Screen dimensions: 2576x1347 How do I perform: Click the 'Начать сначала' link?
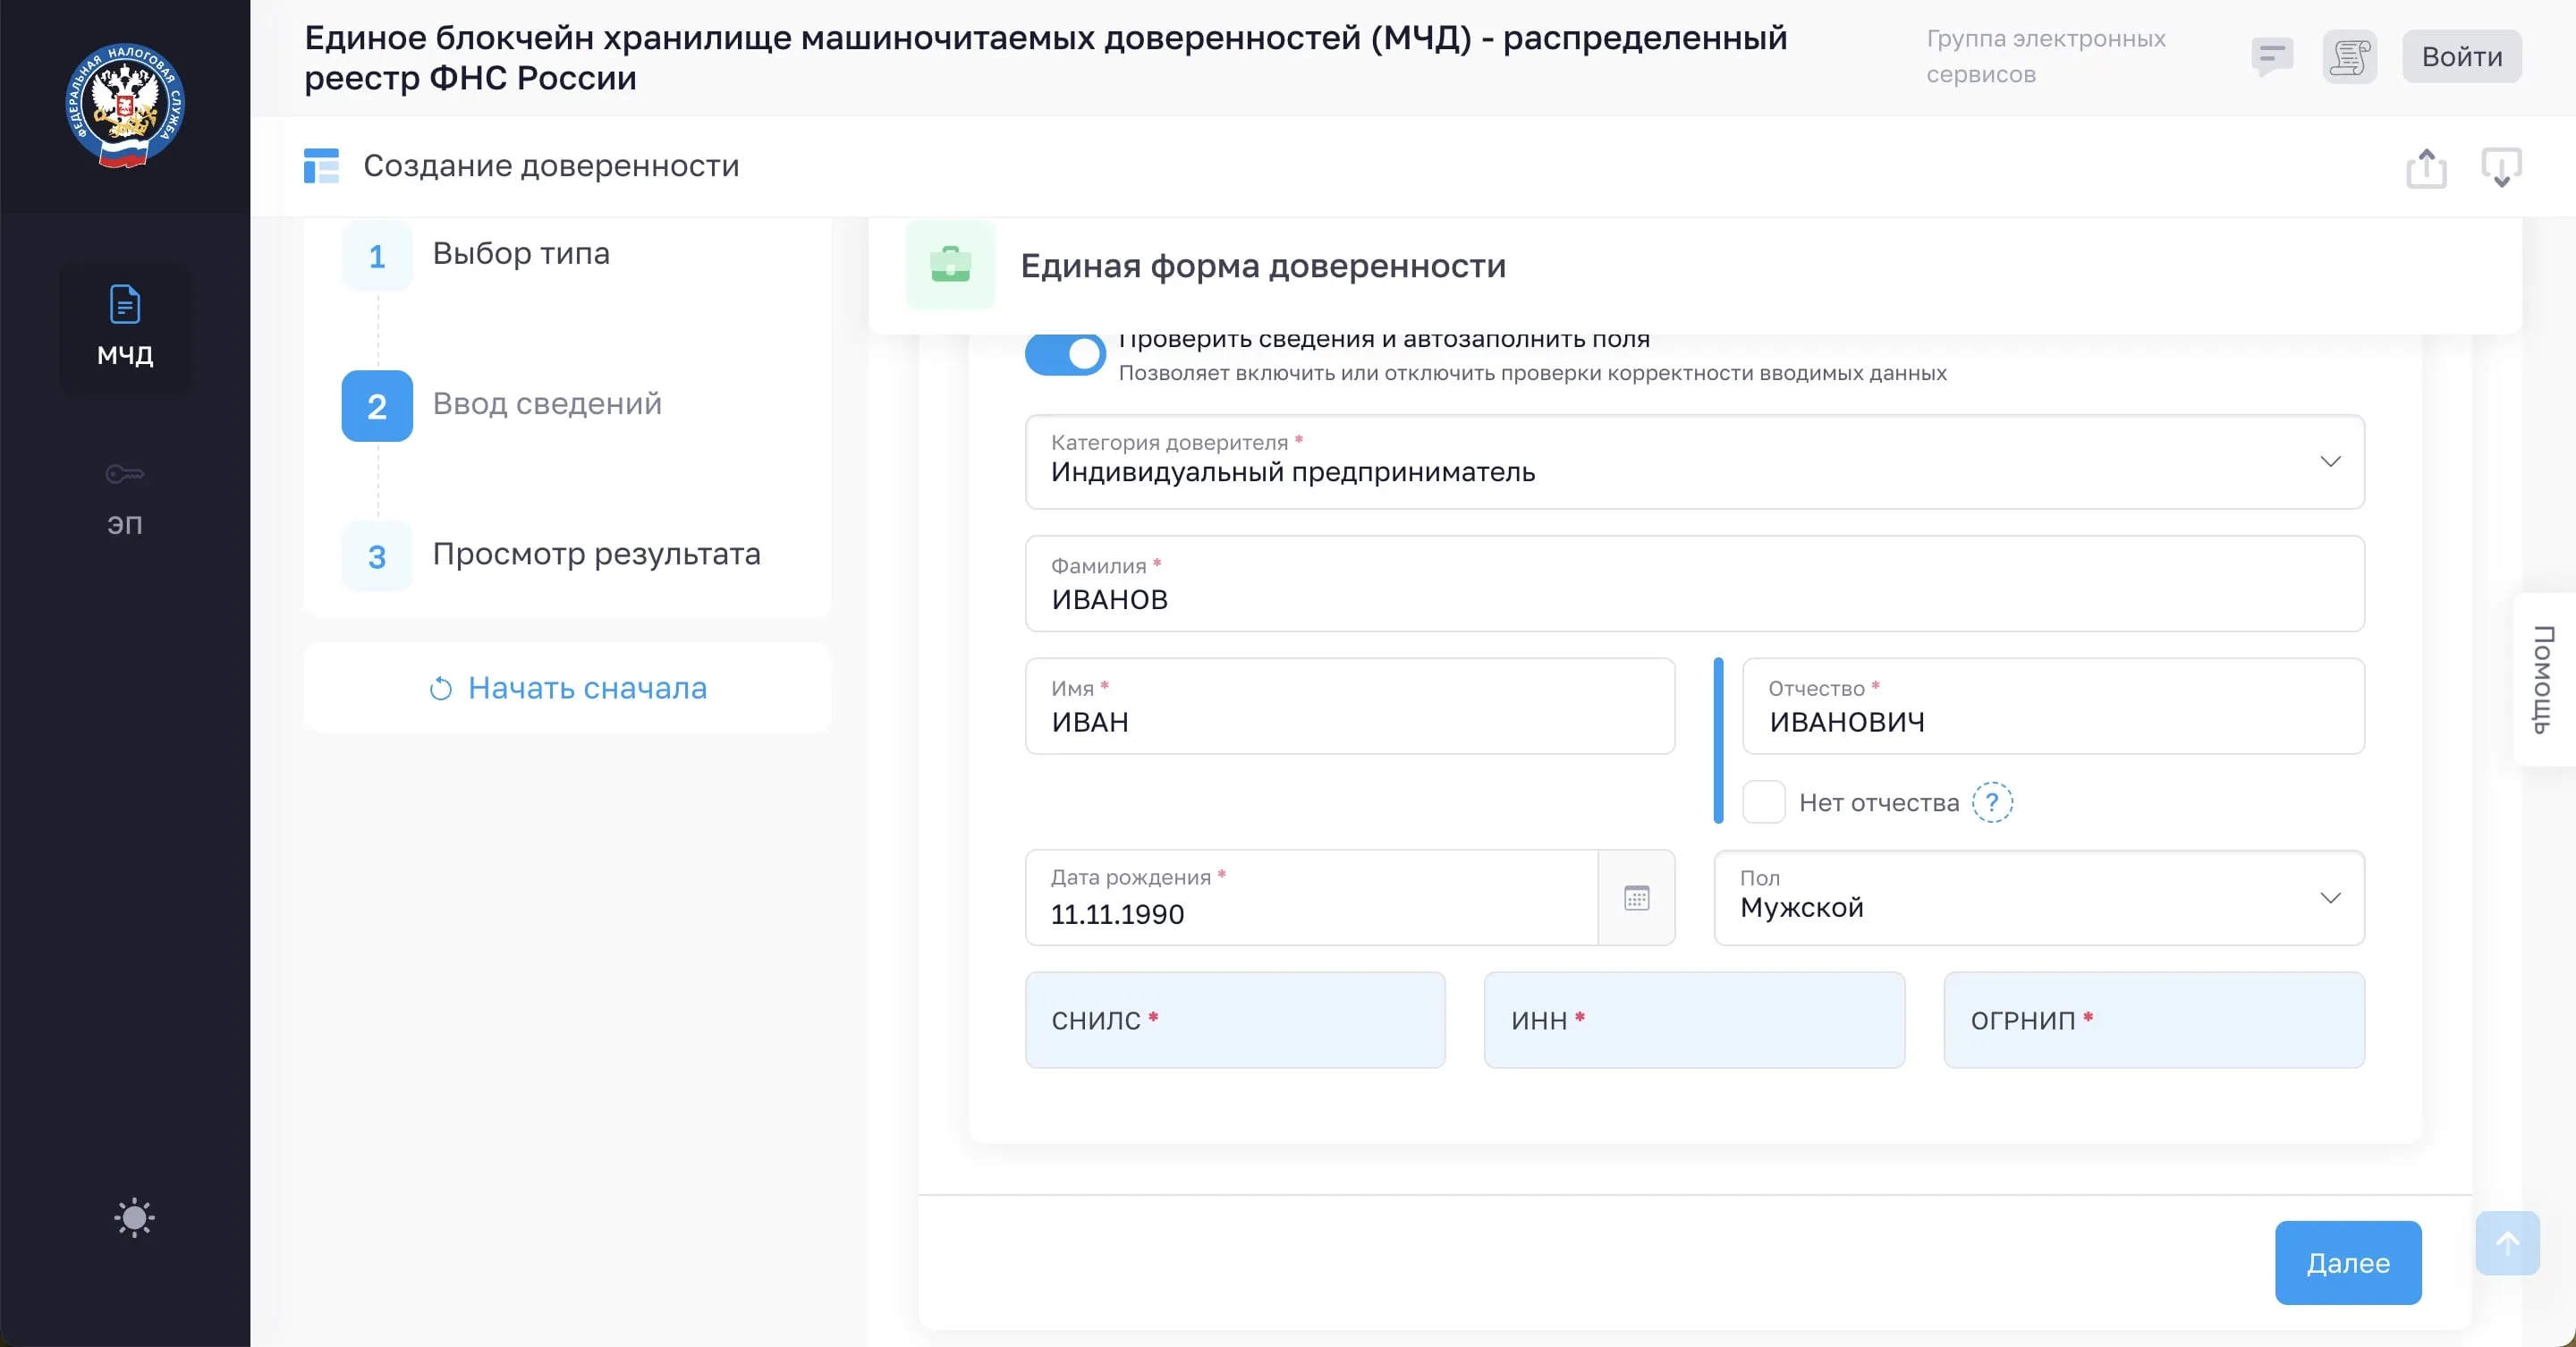point(568,688)
